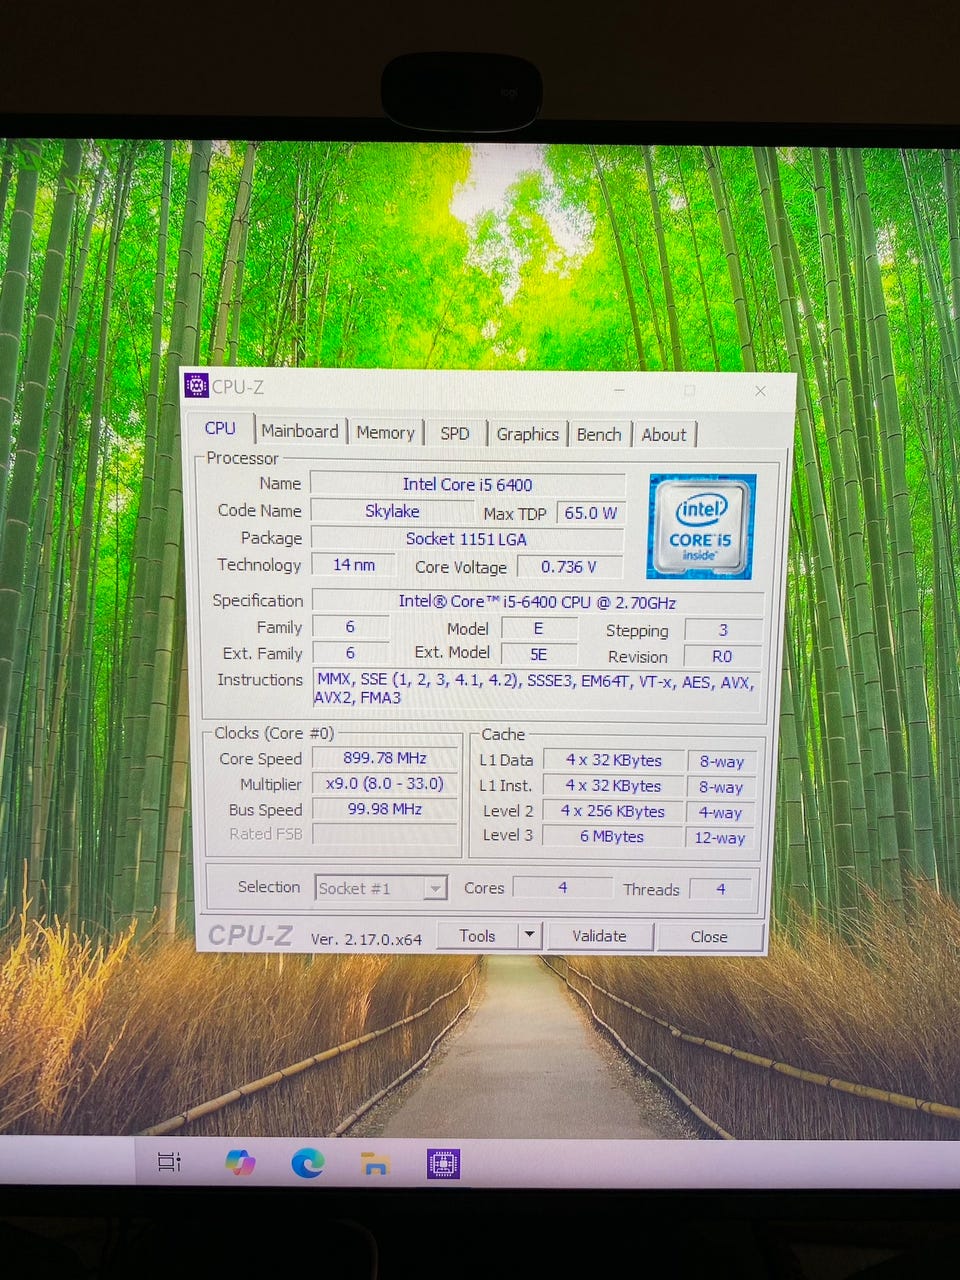Click the Ext. Model value '5E'
Viewport: 960px width, 1280px height.
coord(539,654)
